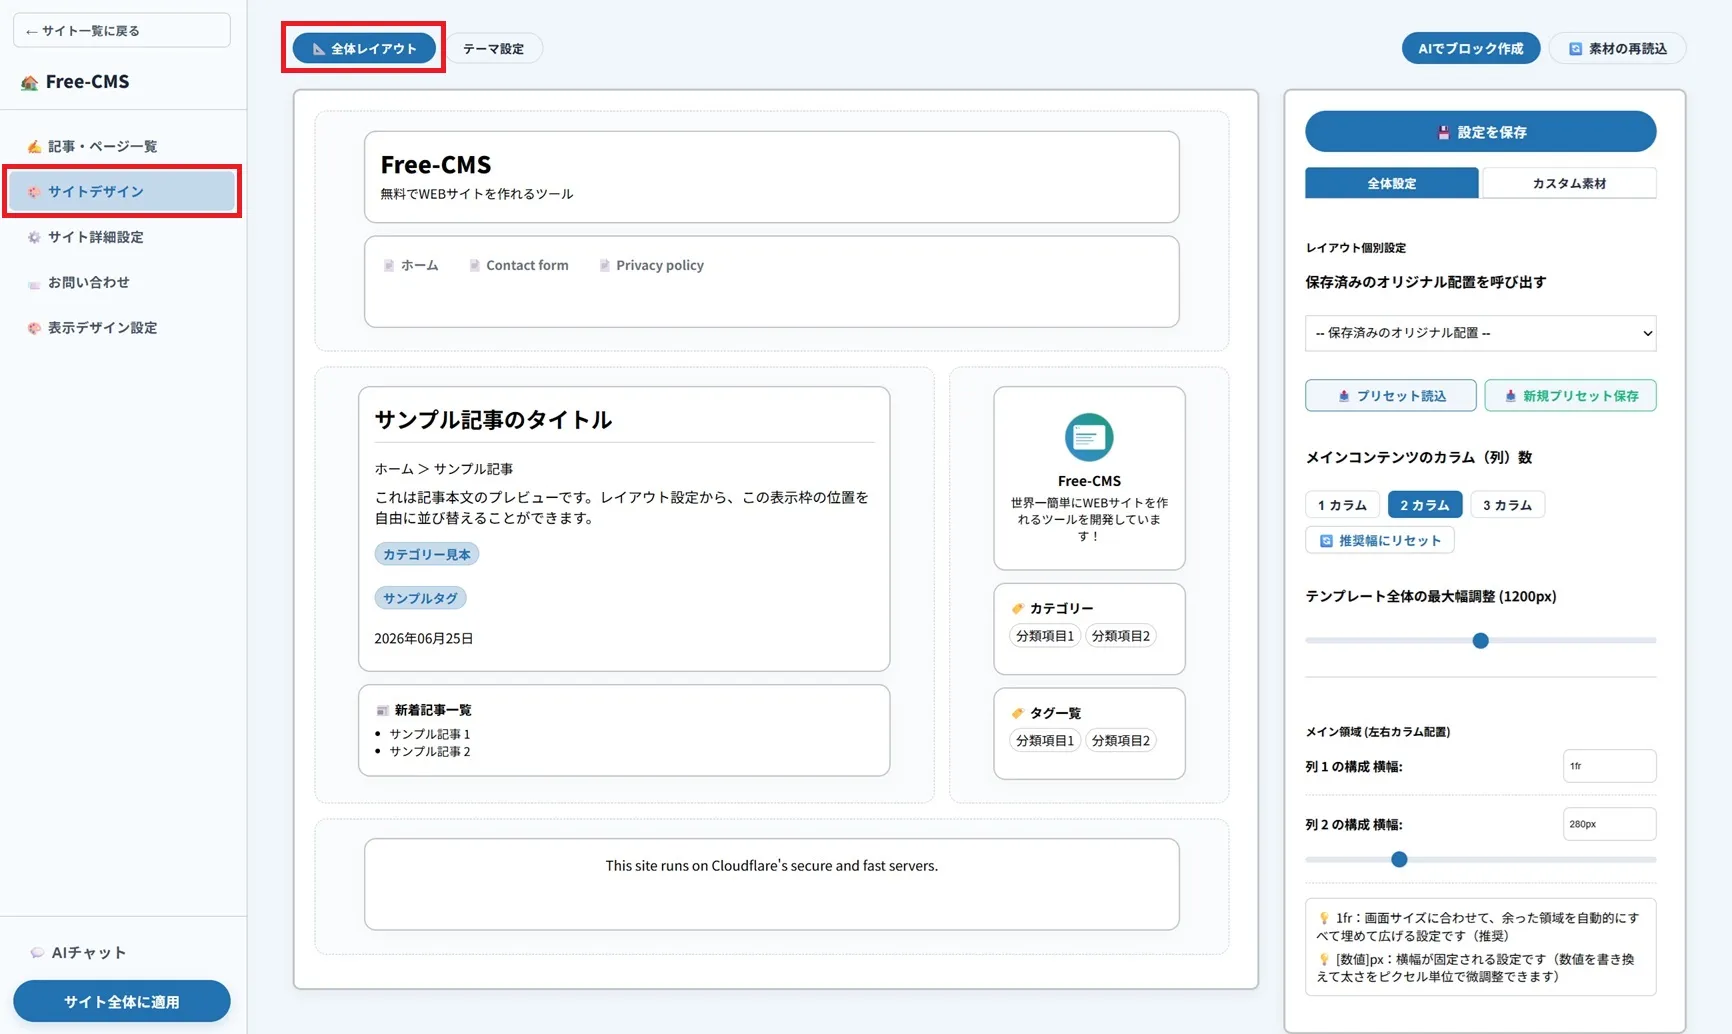
Task: Click the lightbulb icon beside the [数値]px hint
Action: coord(1323,960)
